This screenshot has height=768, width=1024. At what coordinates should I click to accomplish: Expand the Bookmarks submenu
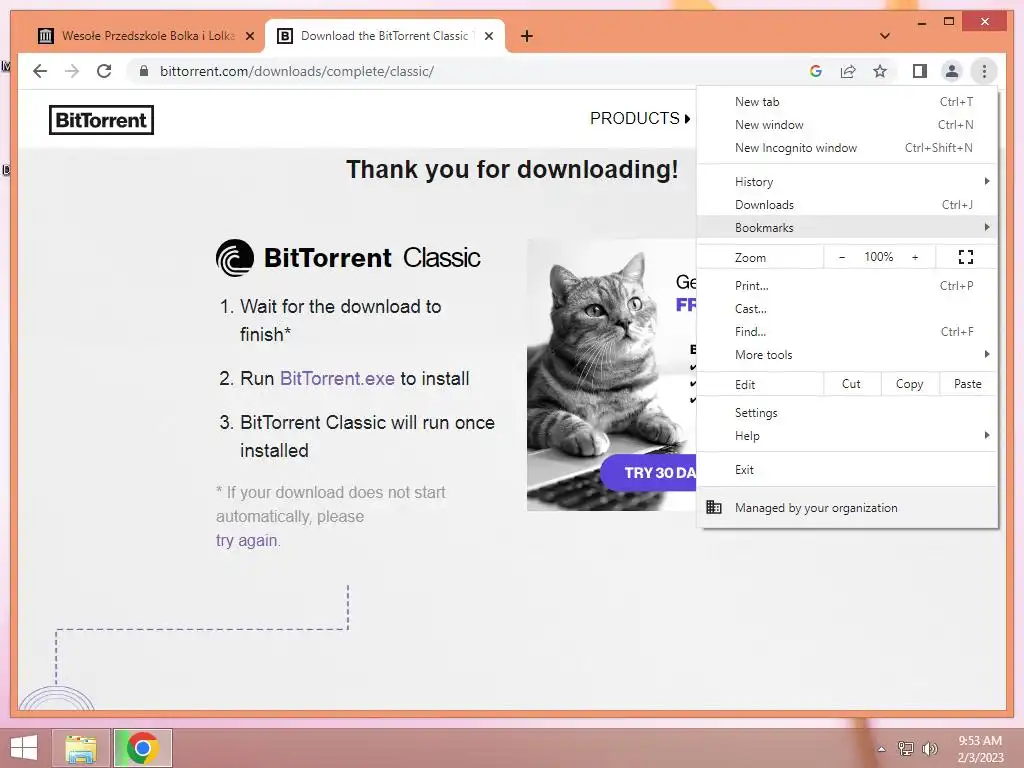[847, 227]
